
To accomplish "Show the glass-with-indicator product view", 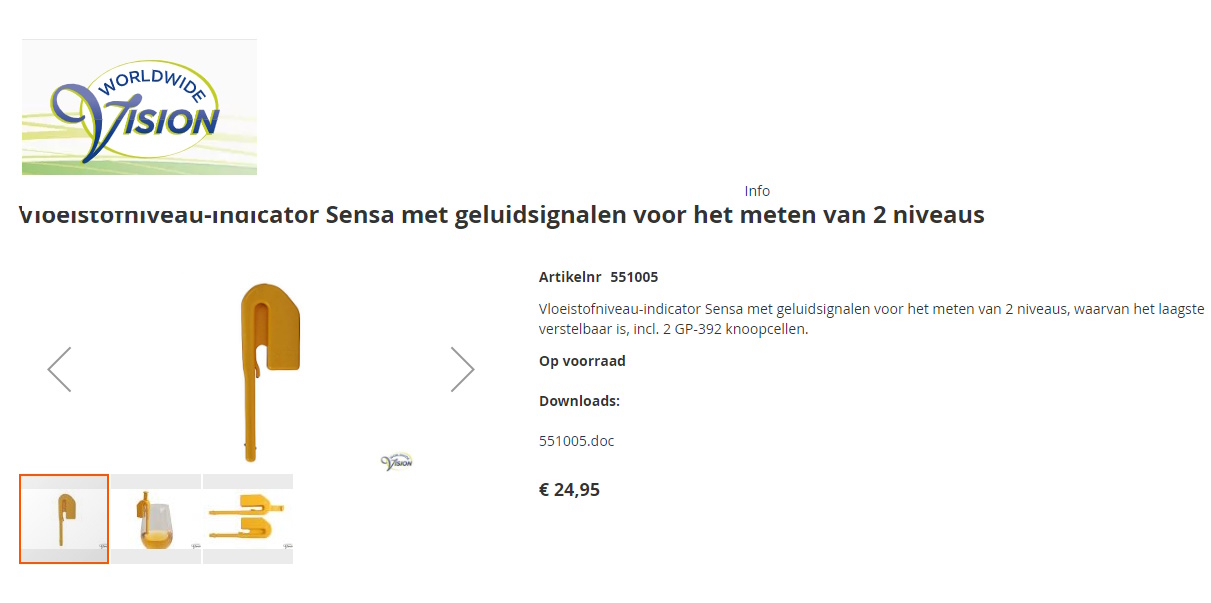I will pyautogui.click(x=156, y=518).
